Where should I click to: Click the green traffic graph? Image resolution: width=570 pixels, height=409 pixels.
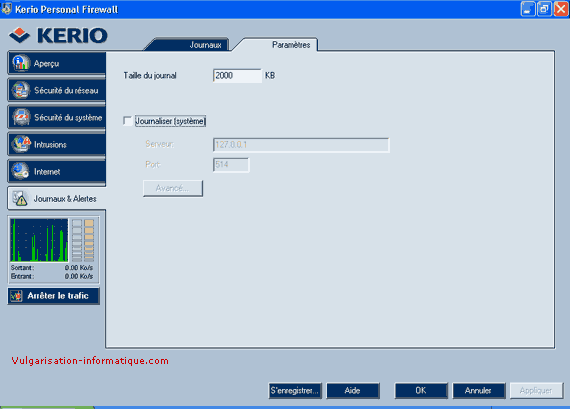click(39, 240)
